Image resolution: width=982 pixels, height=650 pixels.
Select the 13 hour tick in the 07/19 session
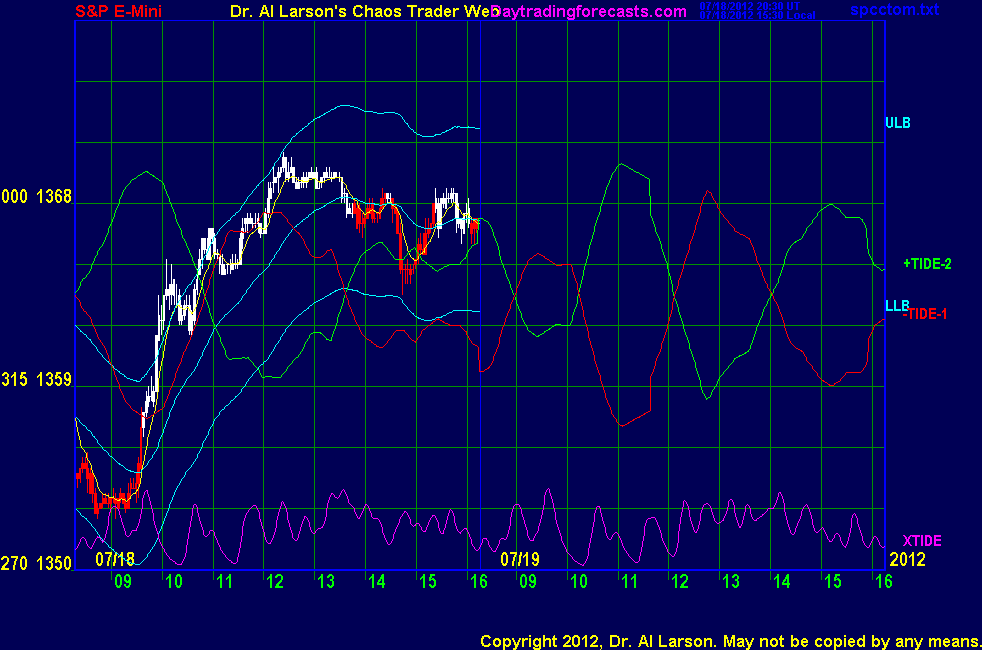pos(730,581)
